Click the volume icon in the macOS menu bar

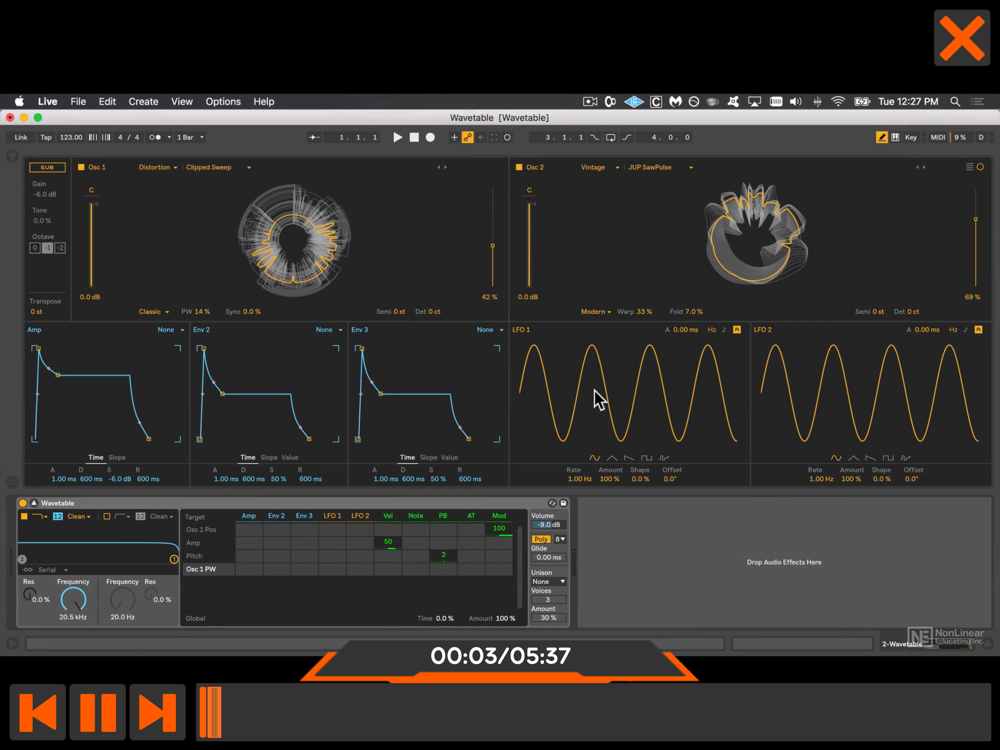[795, 101]
